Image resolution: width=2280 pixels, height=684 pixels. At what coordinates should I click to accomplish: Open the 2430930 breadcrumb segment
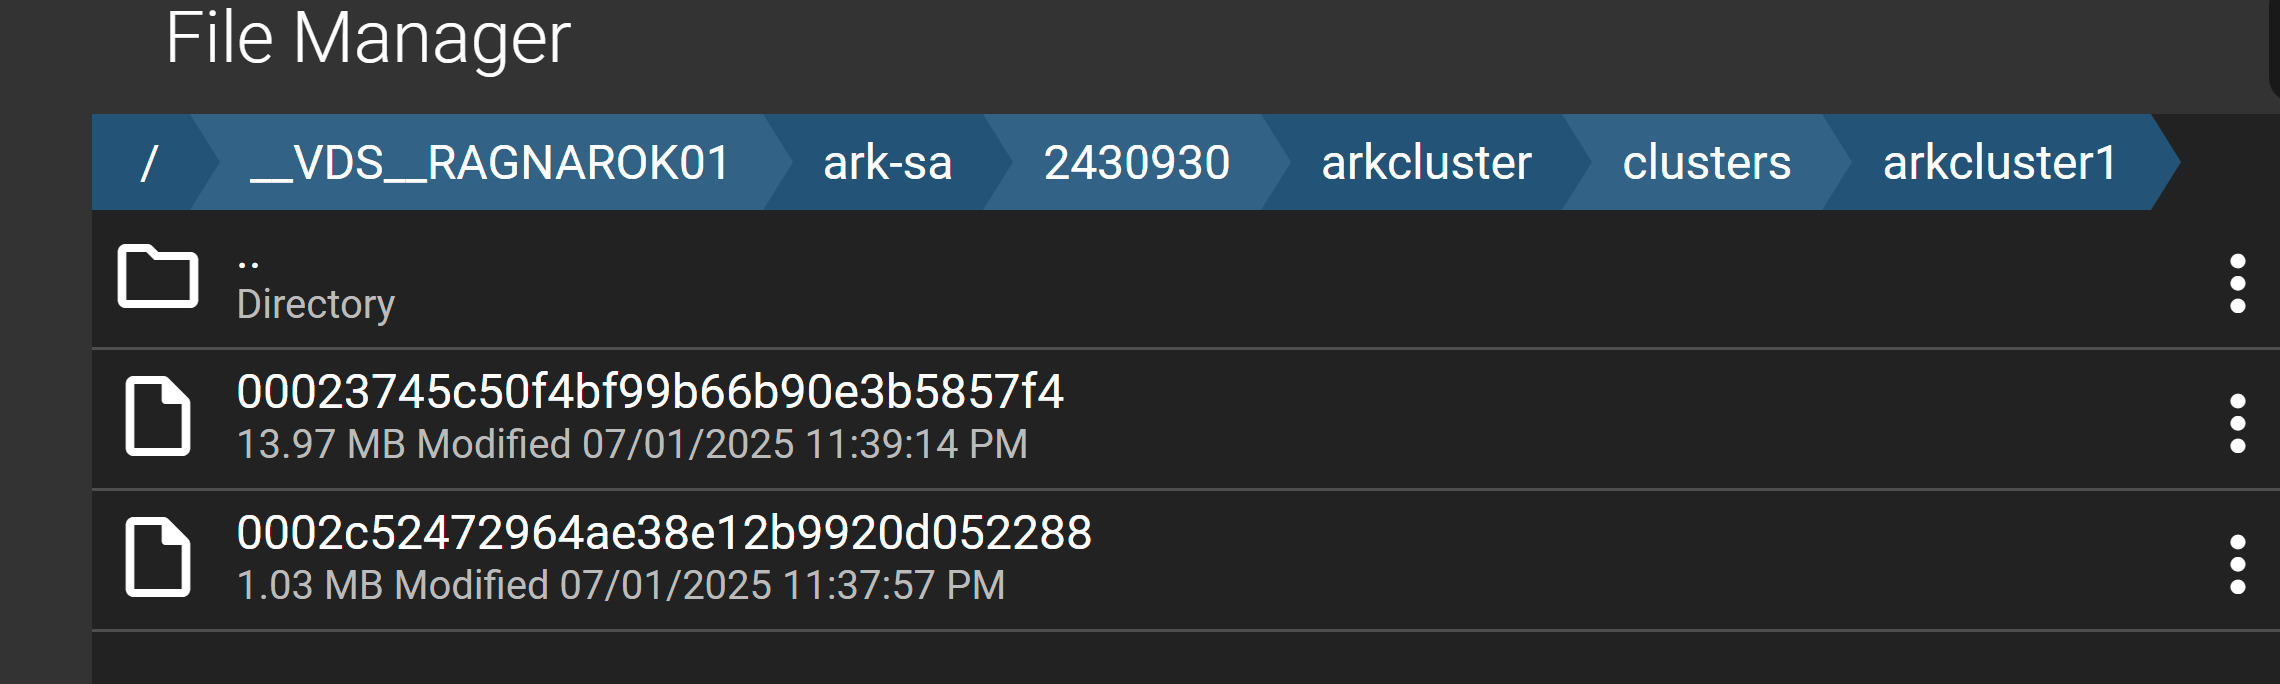tap(1137, 163)
